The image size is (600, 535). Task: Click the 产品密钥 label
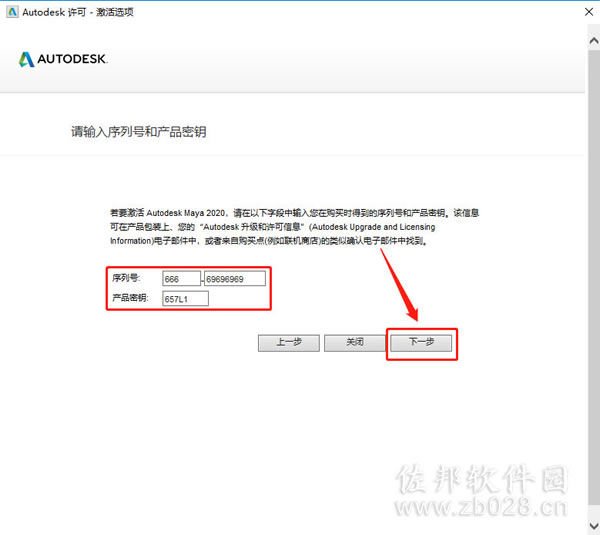click(130, 298)
